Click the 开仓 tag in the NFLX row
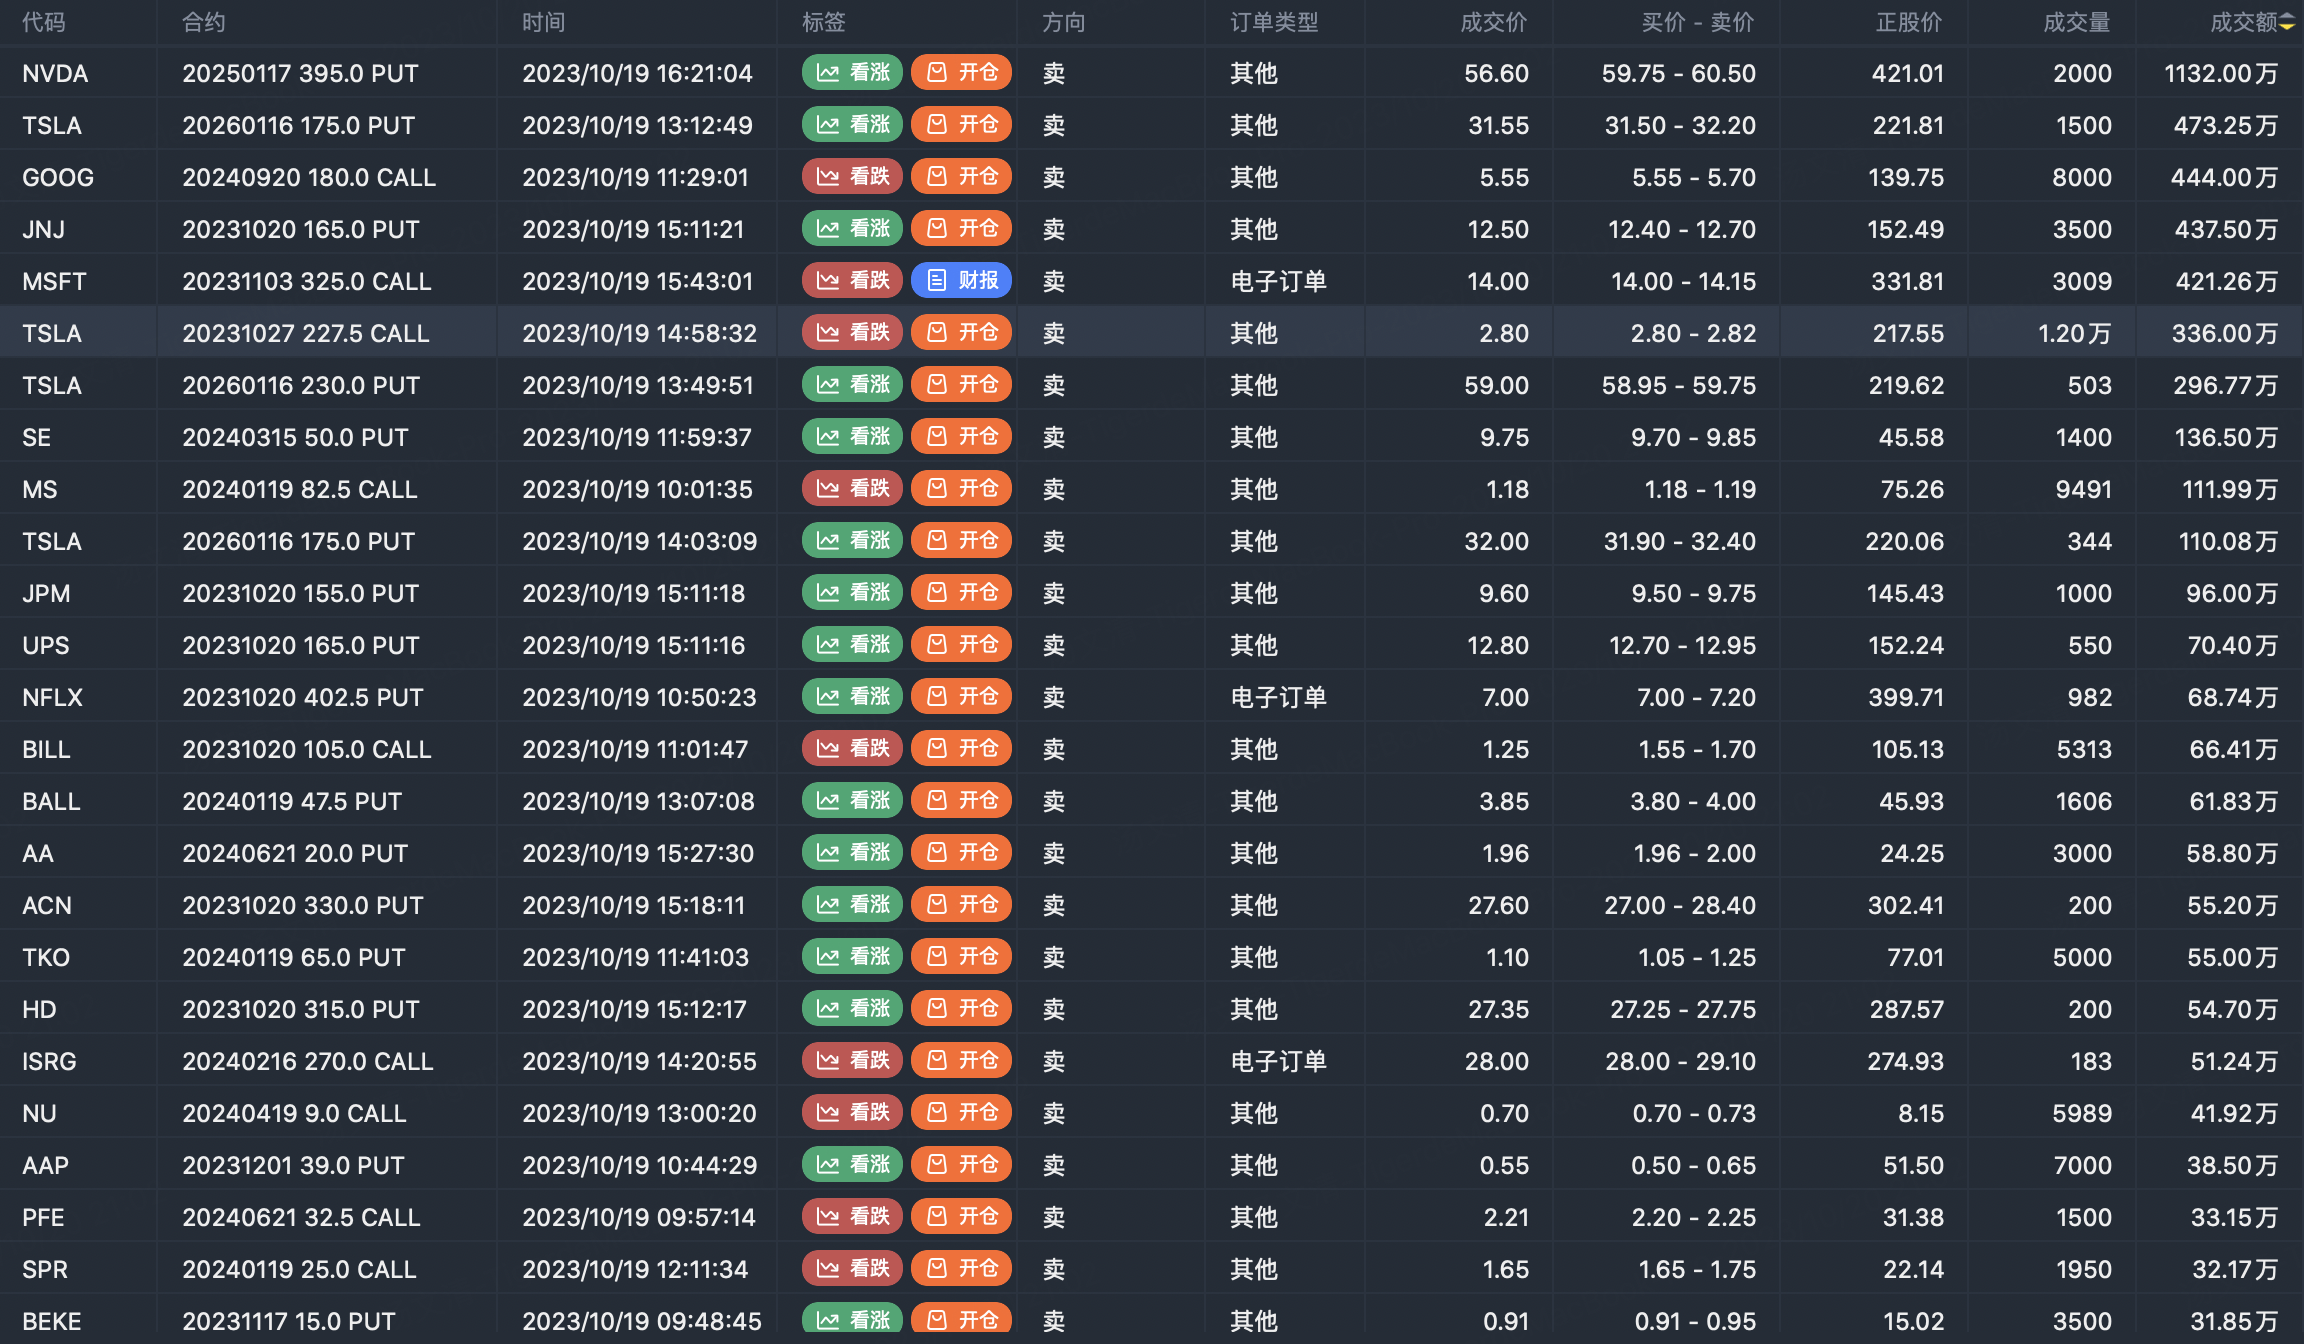This screenshot has height=1344, width=2304. tap(962, 696)
